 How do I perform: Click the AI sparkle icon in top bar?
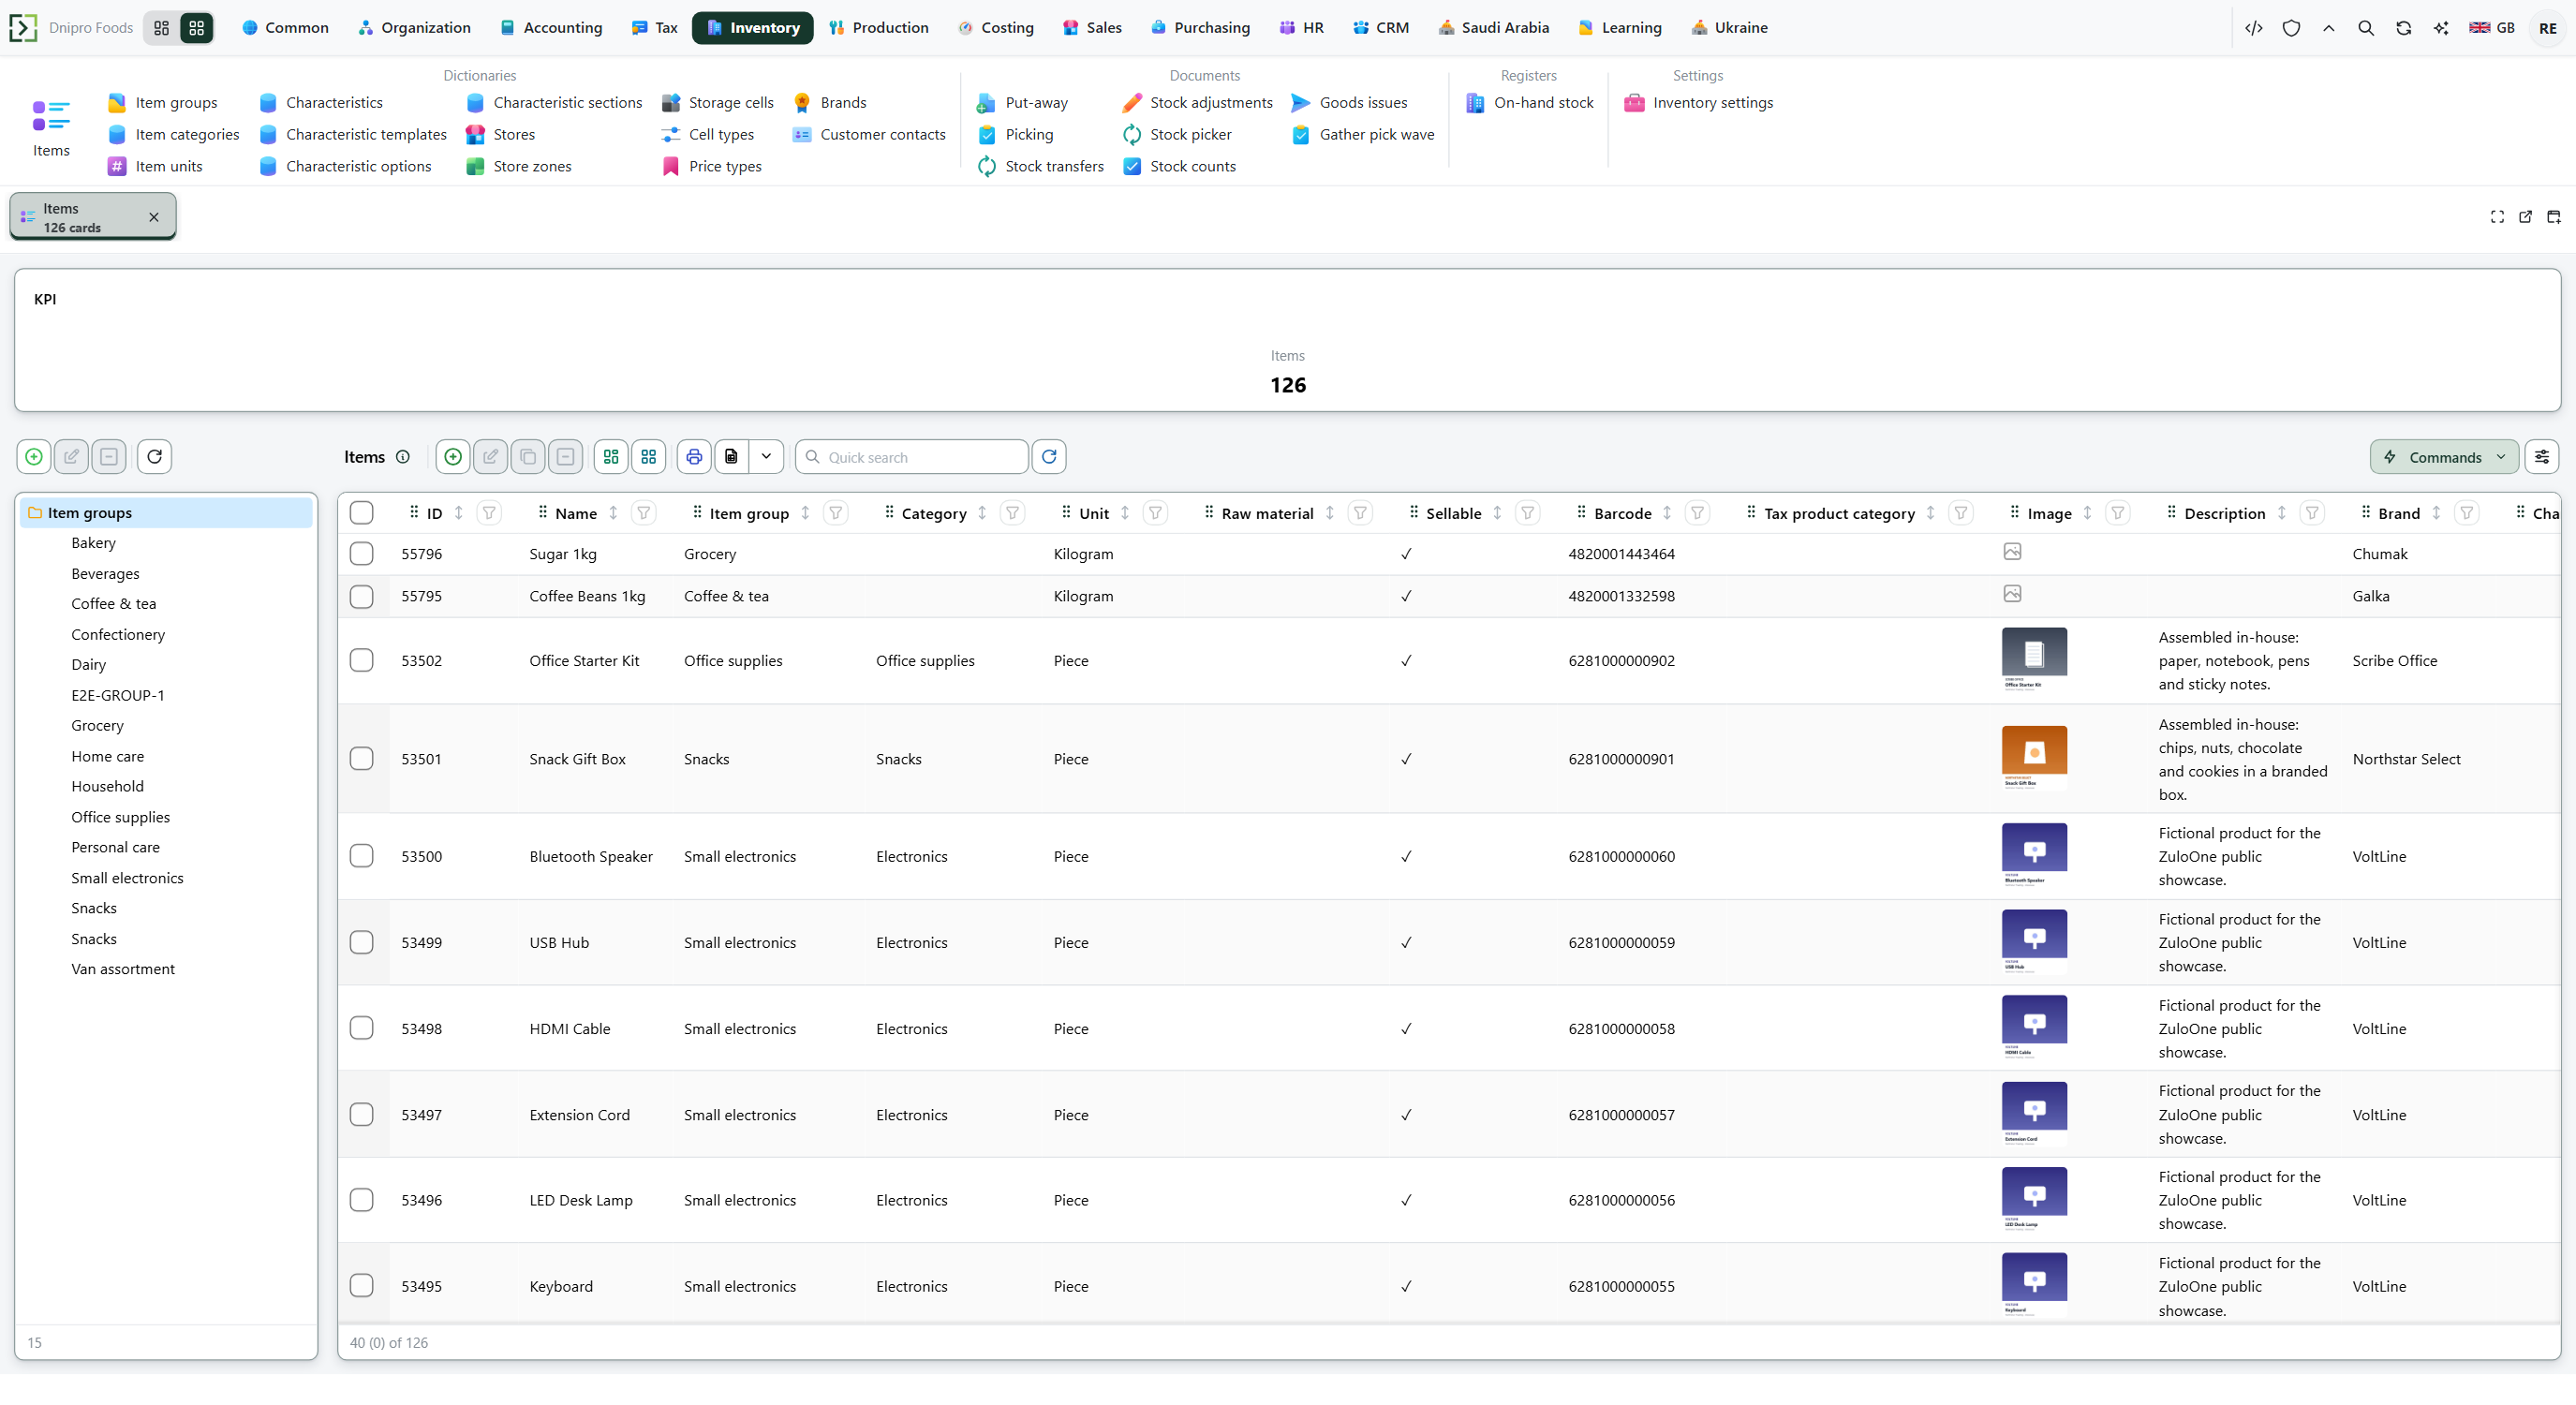tap(2441, 28)
